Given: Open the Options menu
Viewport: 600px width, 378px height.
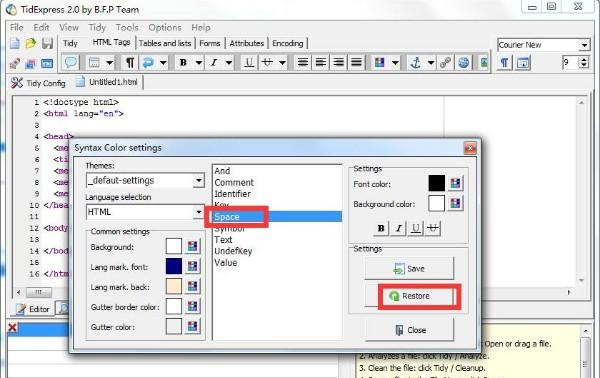Looking at the screenshot, I should pyautogui.click(x=165, y=28).
